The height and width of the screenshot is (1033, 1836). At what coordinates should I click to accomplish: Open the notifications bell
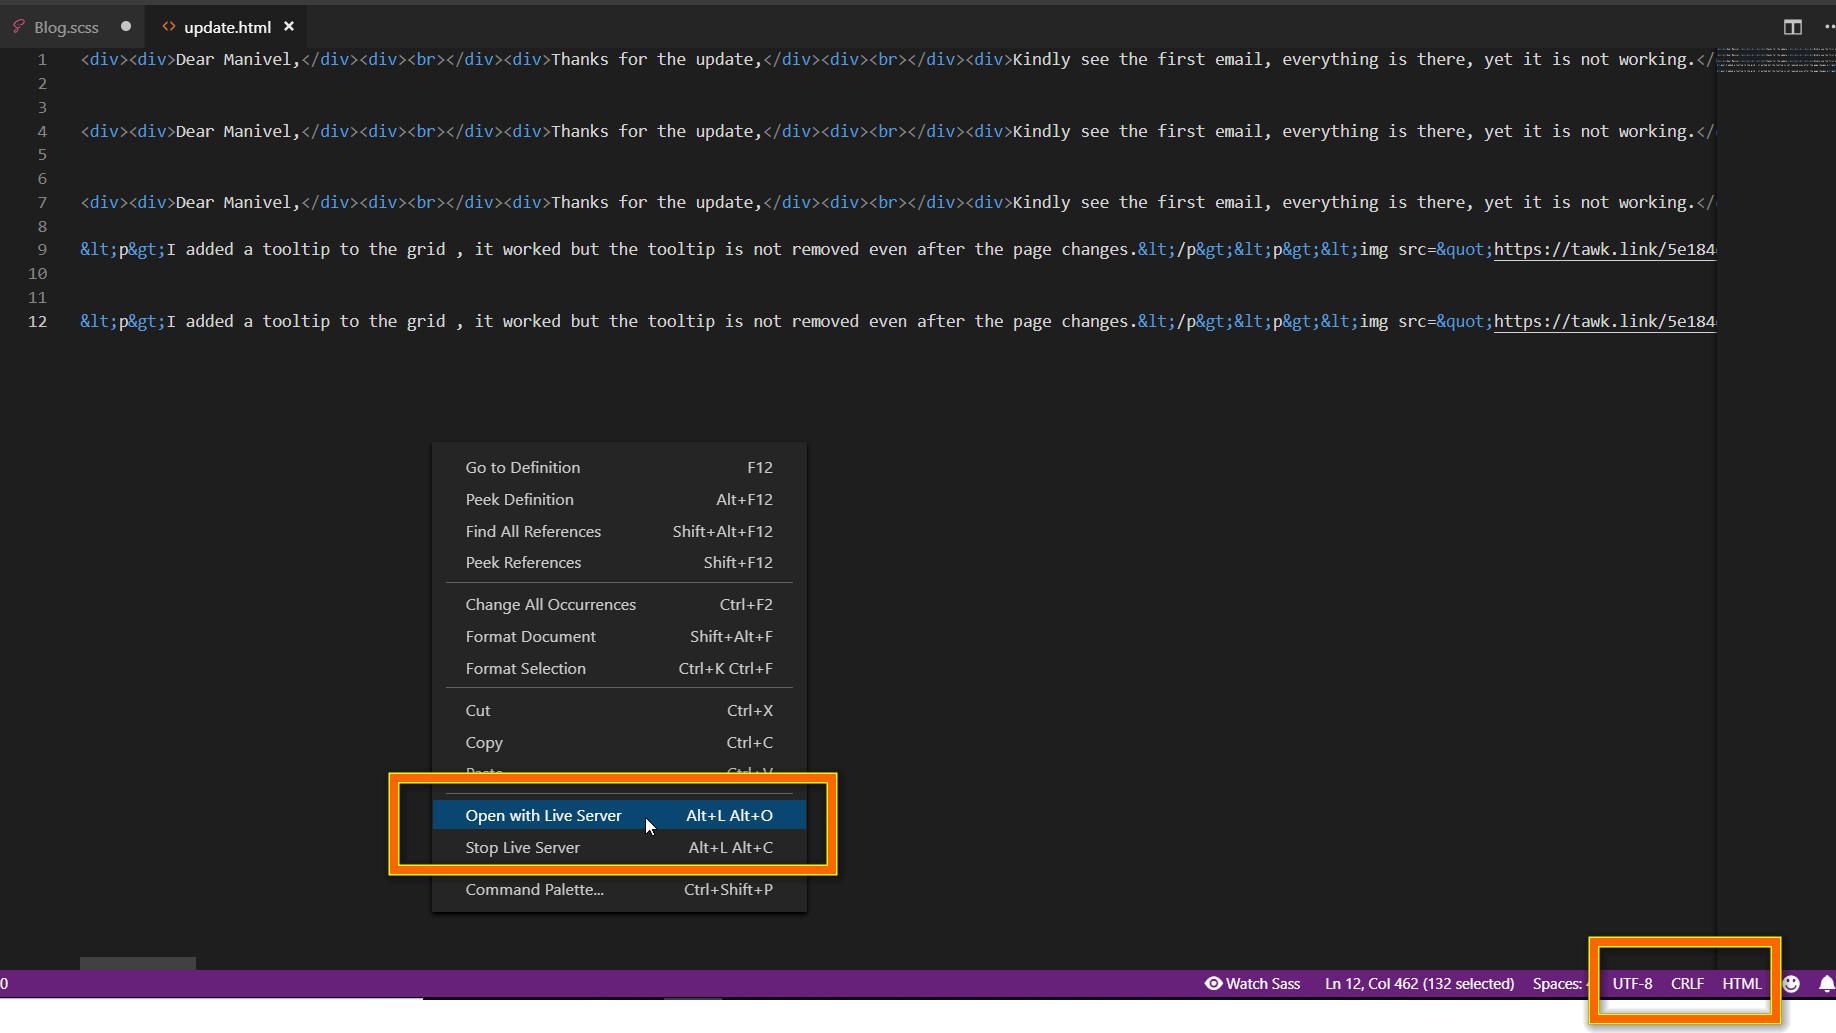(1826, 984)
